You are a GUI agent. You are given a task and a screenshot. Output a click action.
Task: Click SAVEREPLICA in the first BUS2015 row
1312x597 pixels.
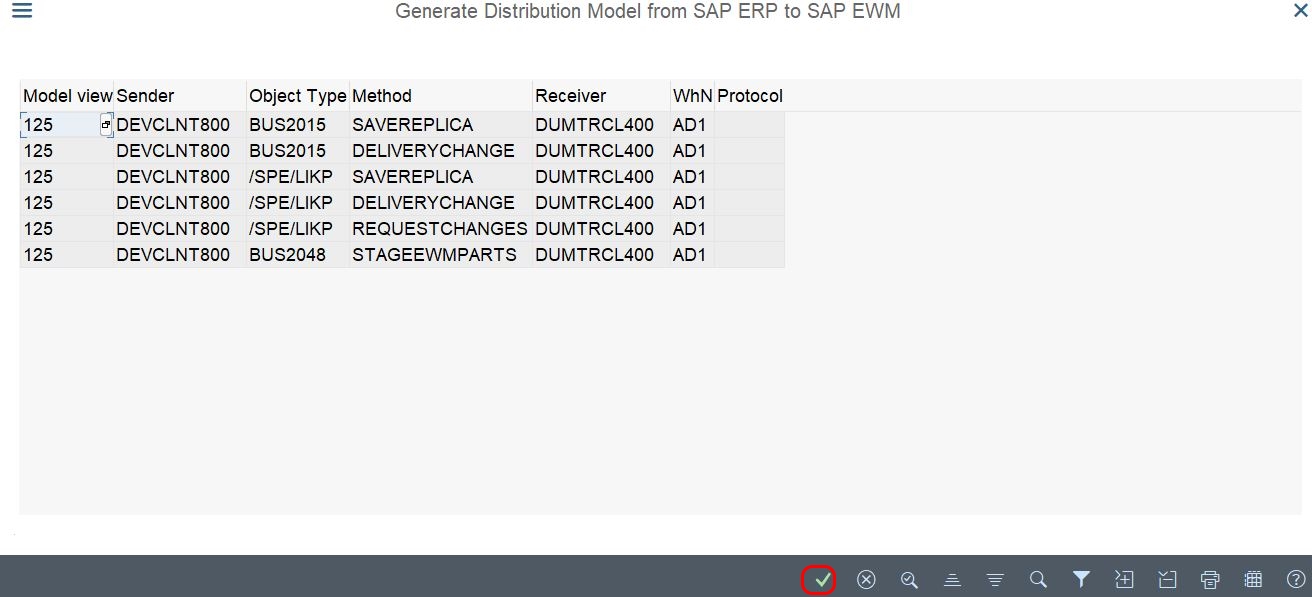point(440,125)
